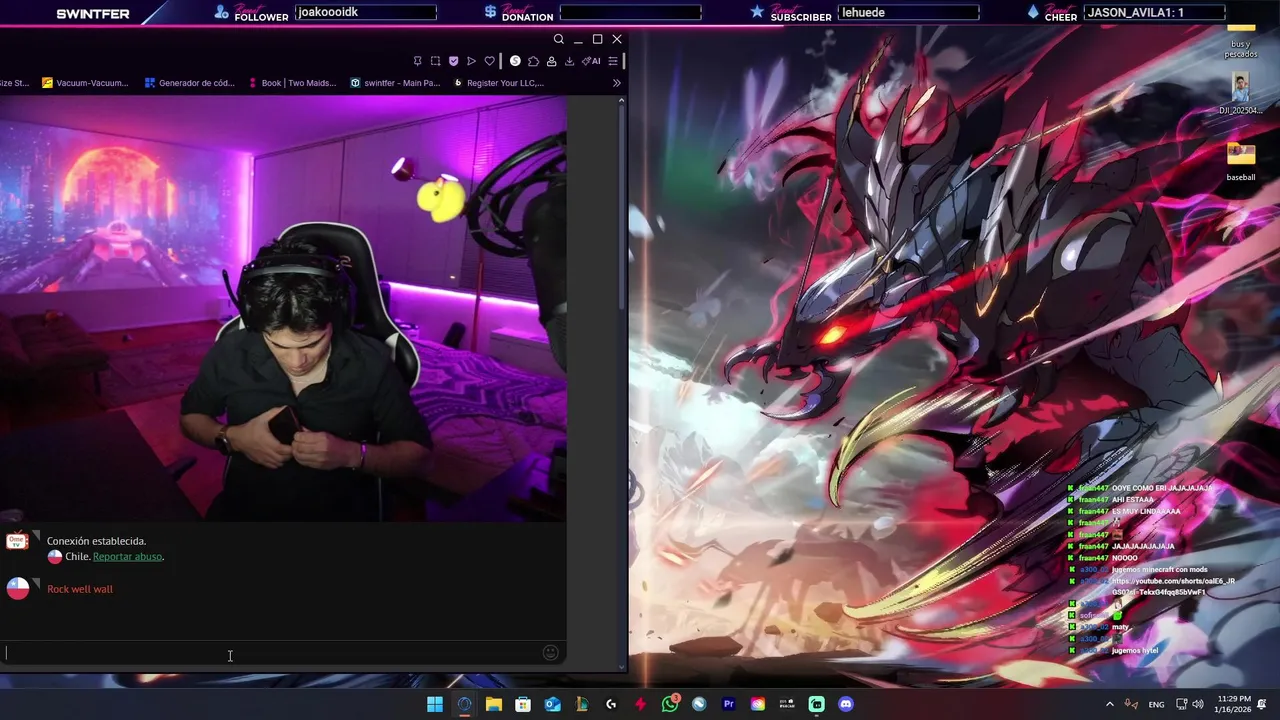This screenshot has width=1280, height=720.
Task: Click the Reportar abuso link
Action: tap(127, 556)
